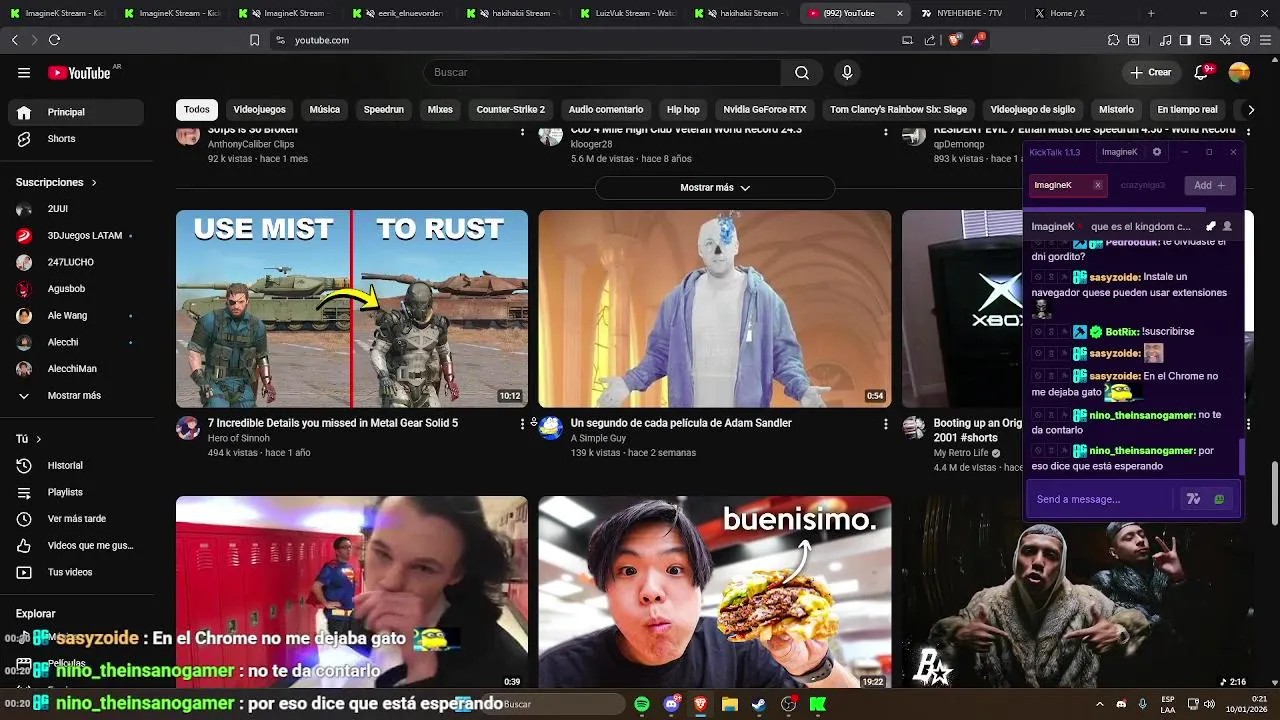Open the browser main menu

point(1266,40)
